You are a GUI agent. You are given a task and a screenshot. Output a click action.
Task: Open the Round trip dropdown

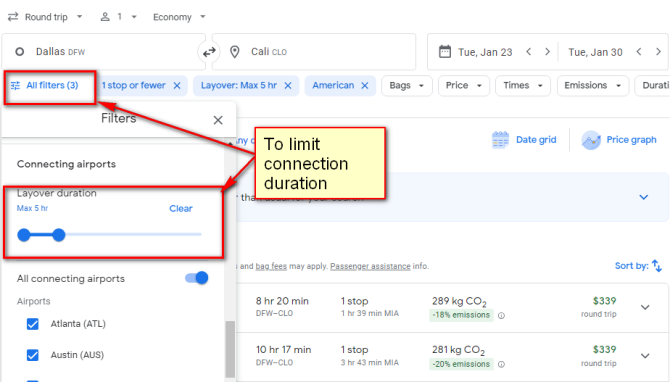click(x=45, y=17)
